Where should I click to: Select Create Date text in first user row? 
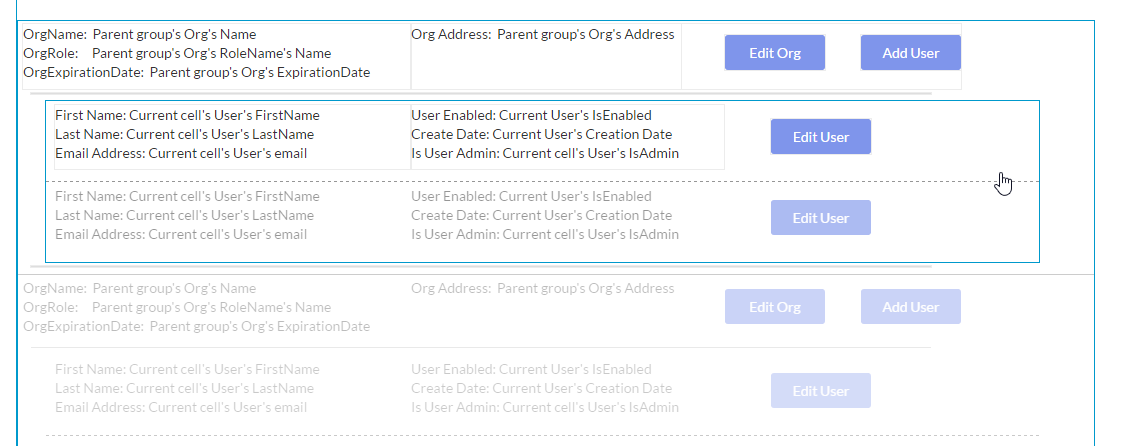(541, 134)
